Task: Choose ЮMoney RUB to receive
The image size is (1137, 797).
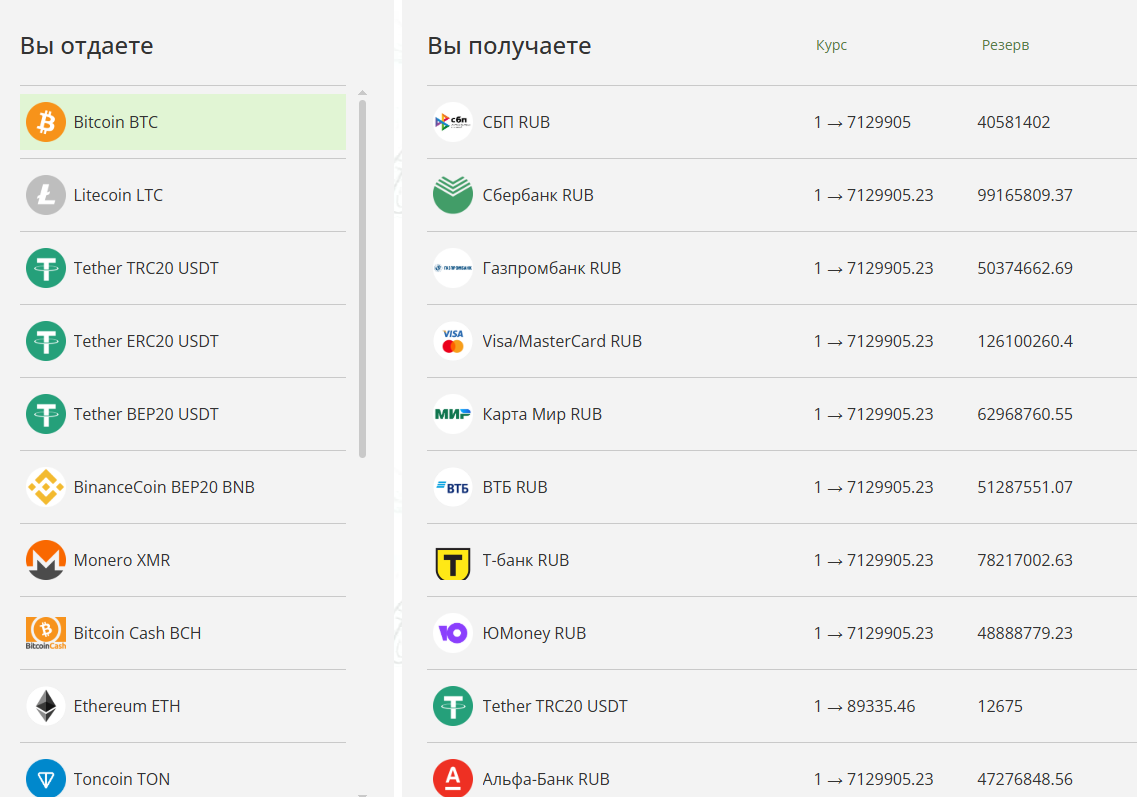Action: tap(782, 633)
